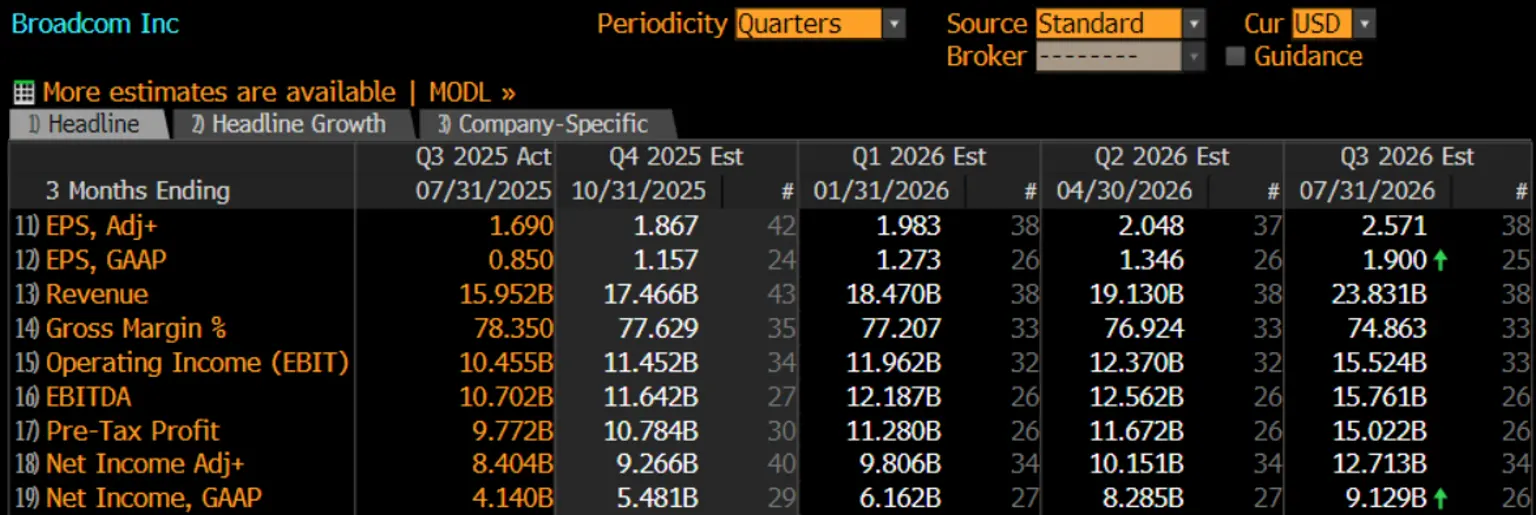Click the Q4 2025 net income adj 9.266B
This screenshot has width=1536, height=515.
(x=659, y=464)
